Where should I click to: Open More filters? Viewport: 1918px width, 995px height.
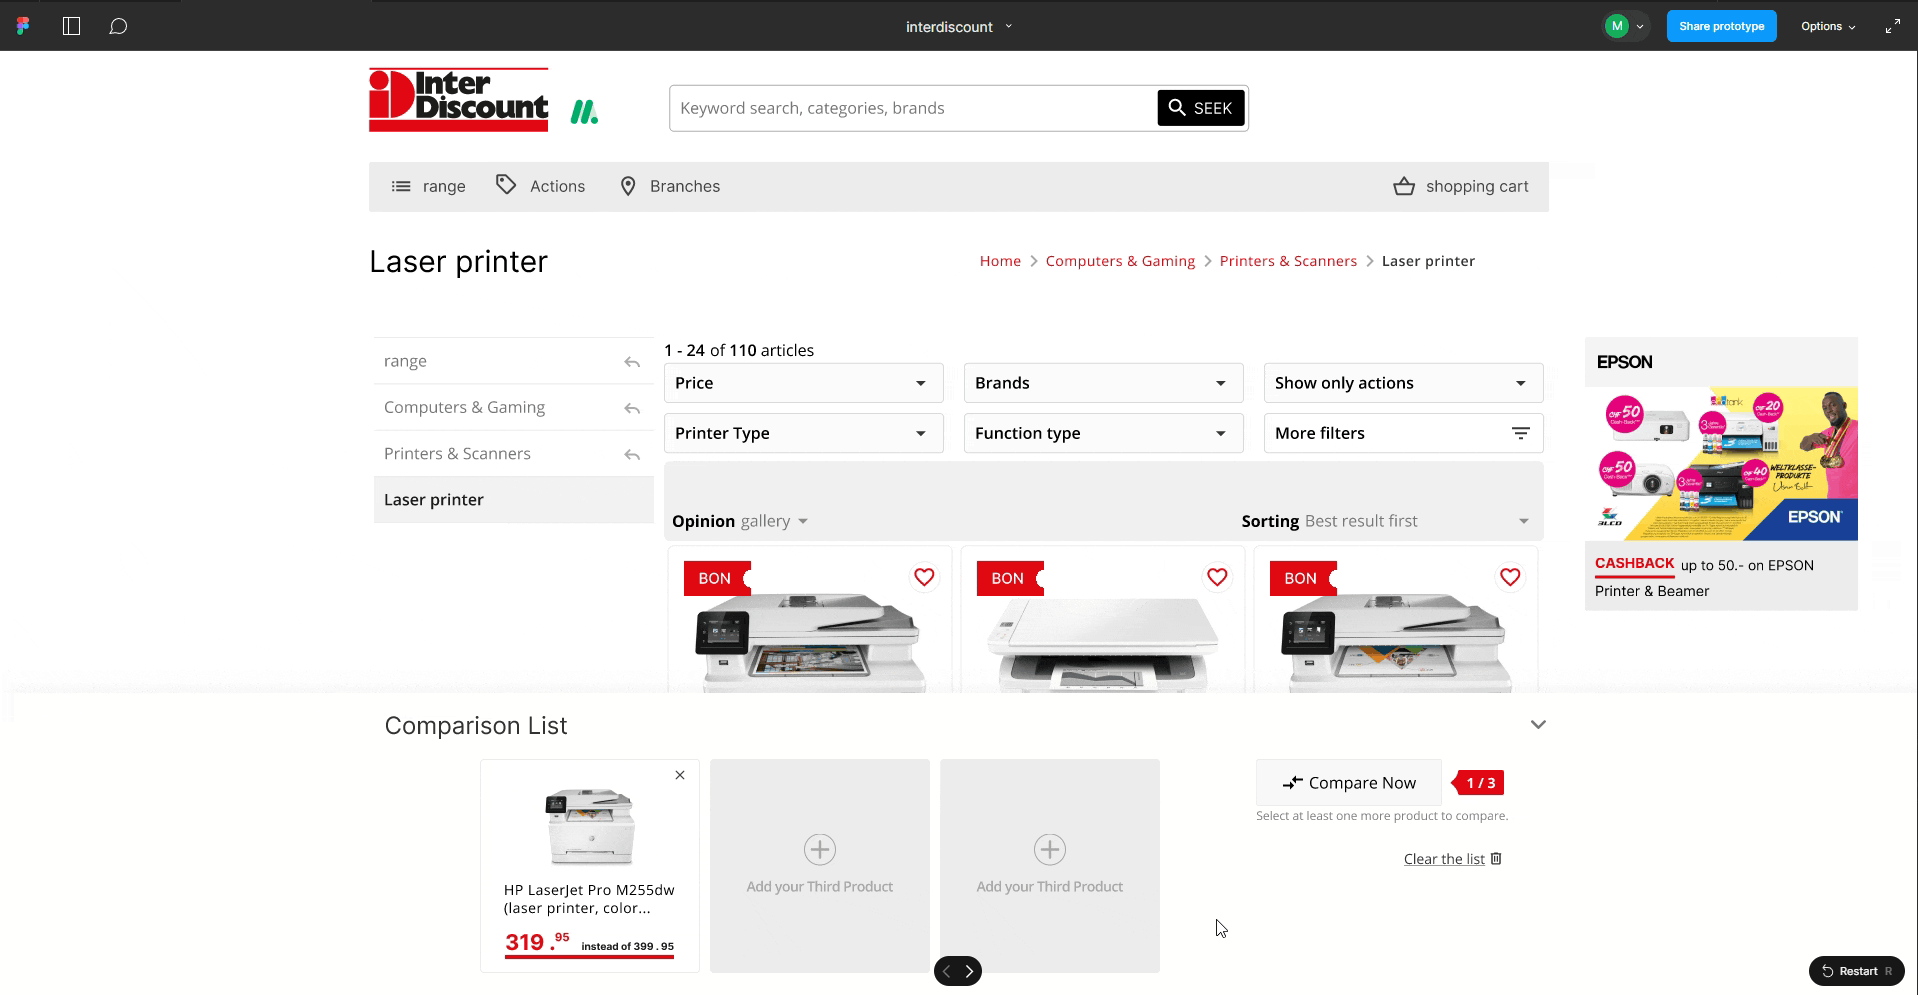point(1403,433)
